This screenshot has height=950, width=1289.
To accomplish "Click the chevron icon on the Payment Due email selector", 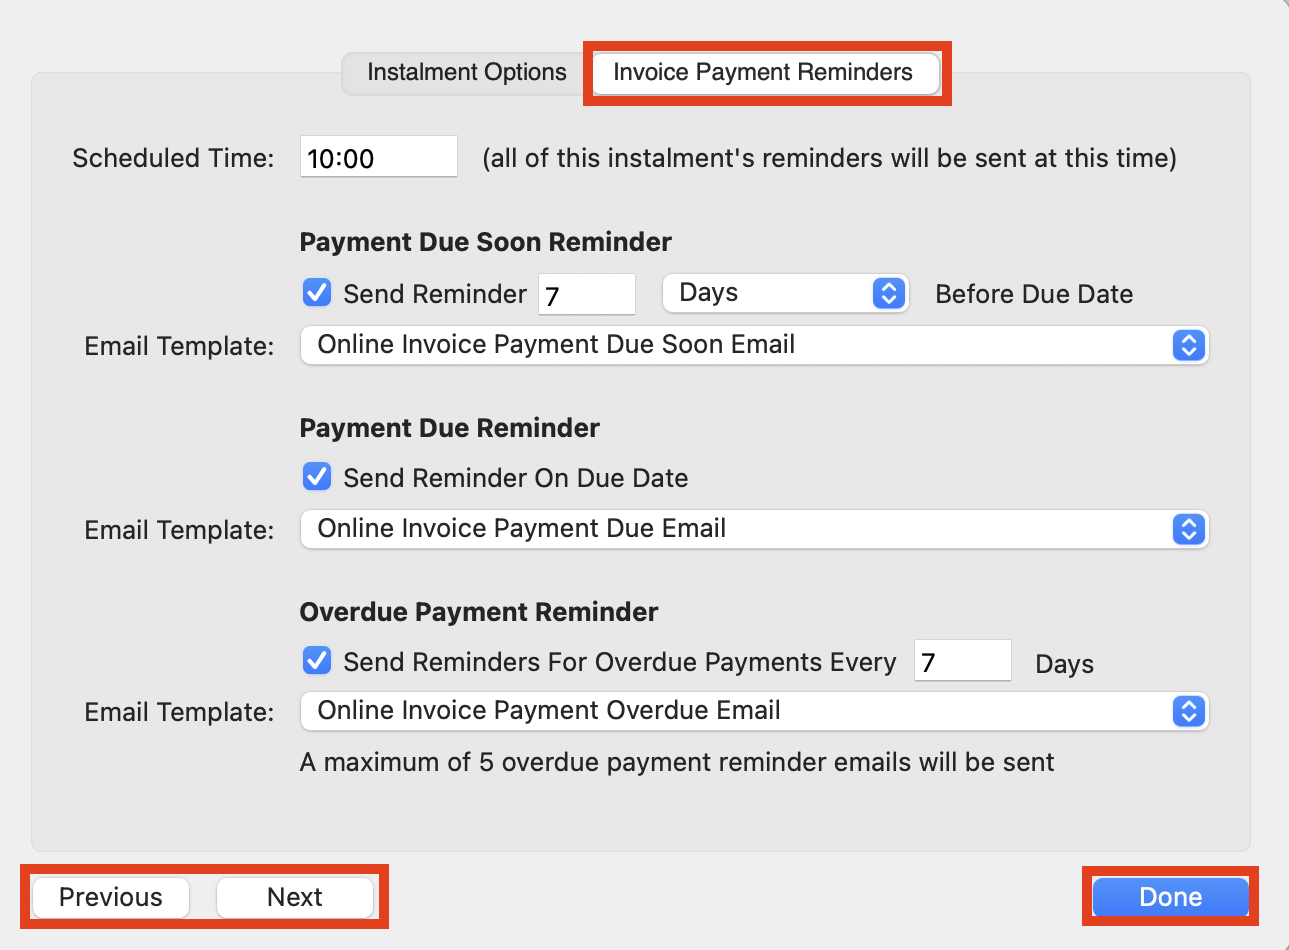I will tap(1189, 529).
